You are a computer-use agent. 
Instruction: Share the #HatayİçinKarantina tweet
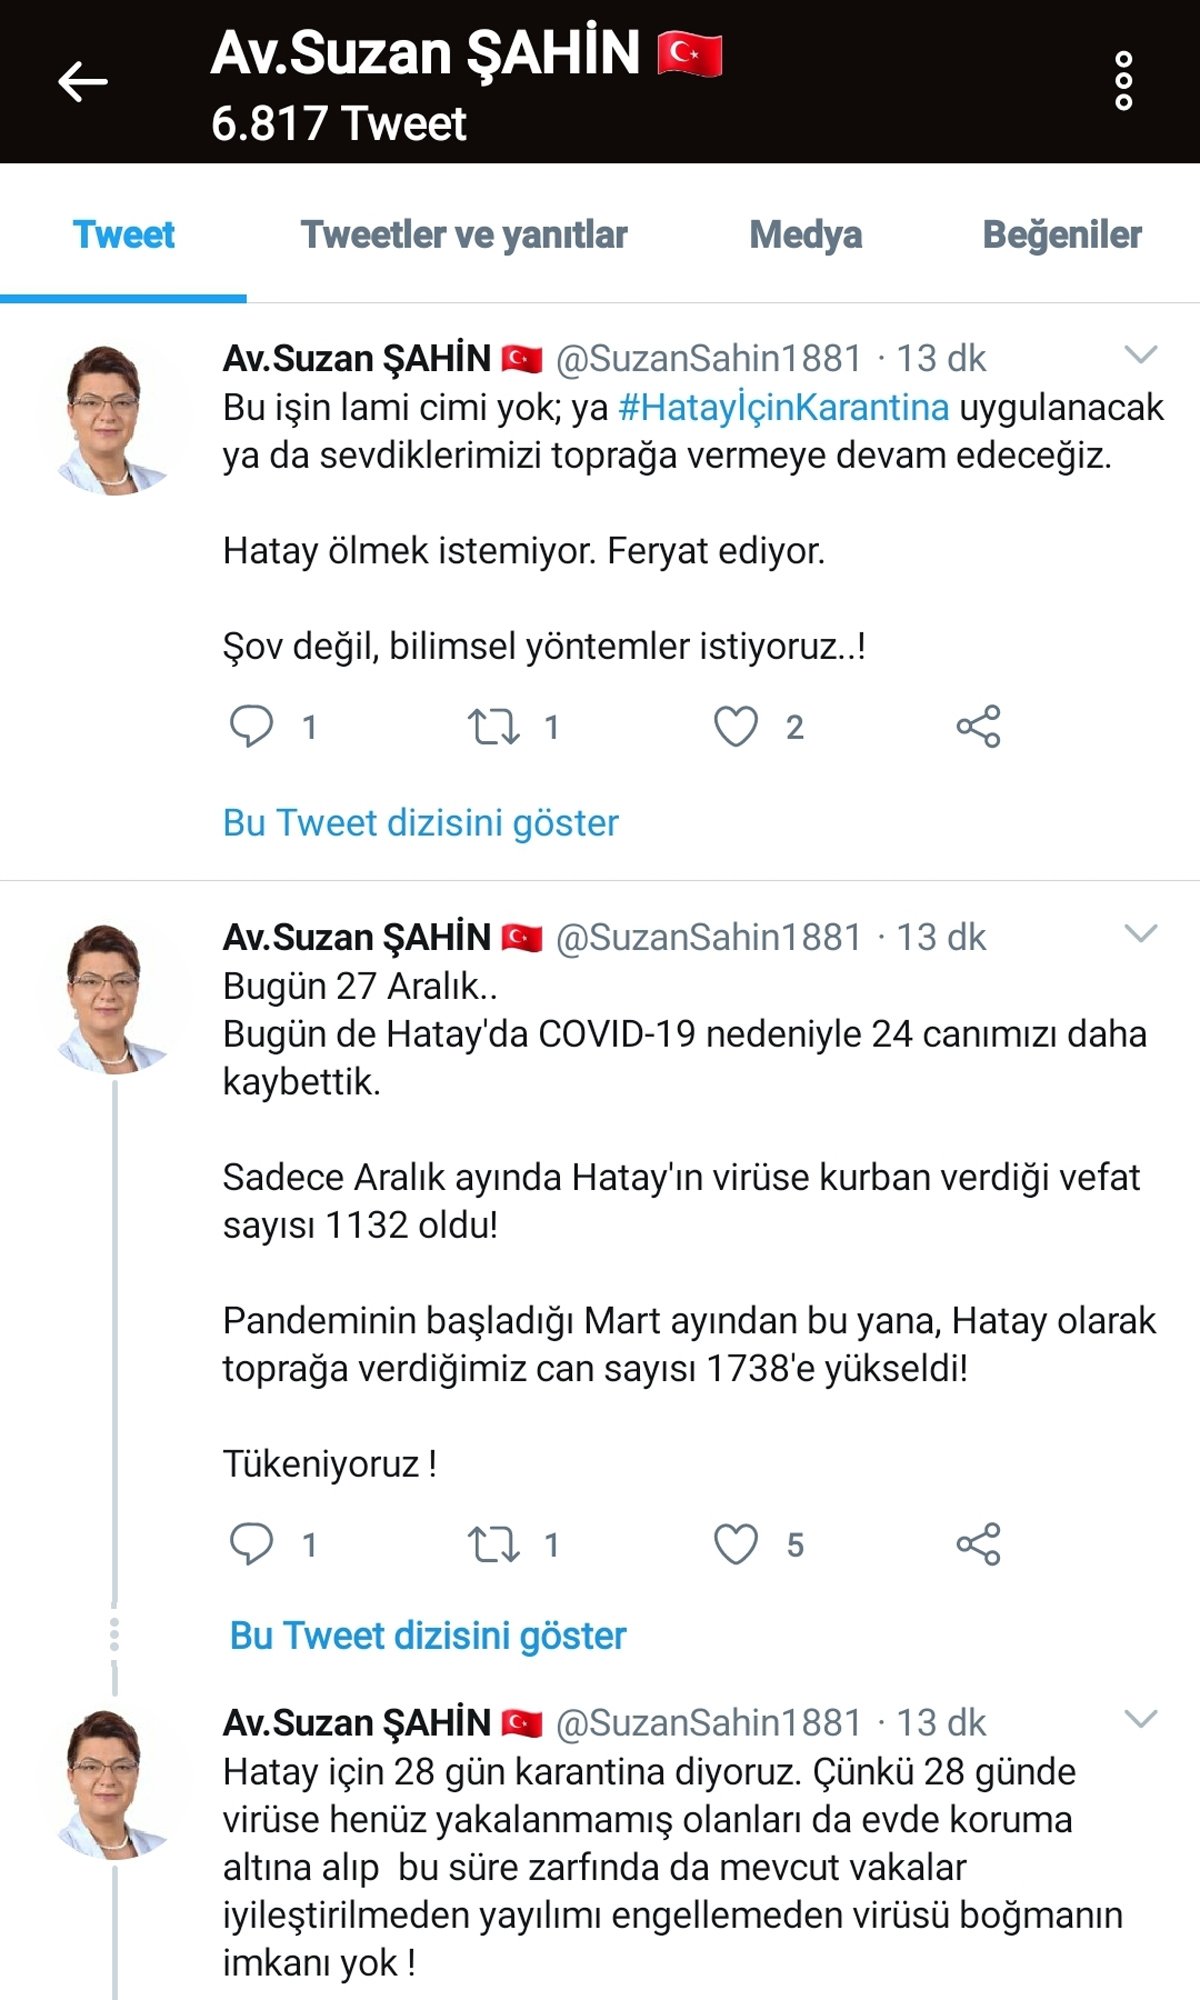(978, 727)
